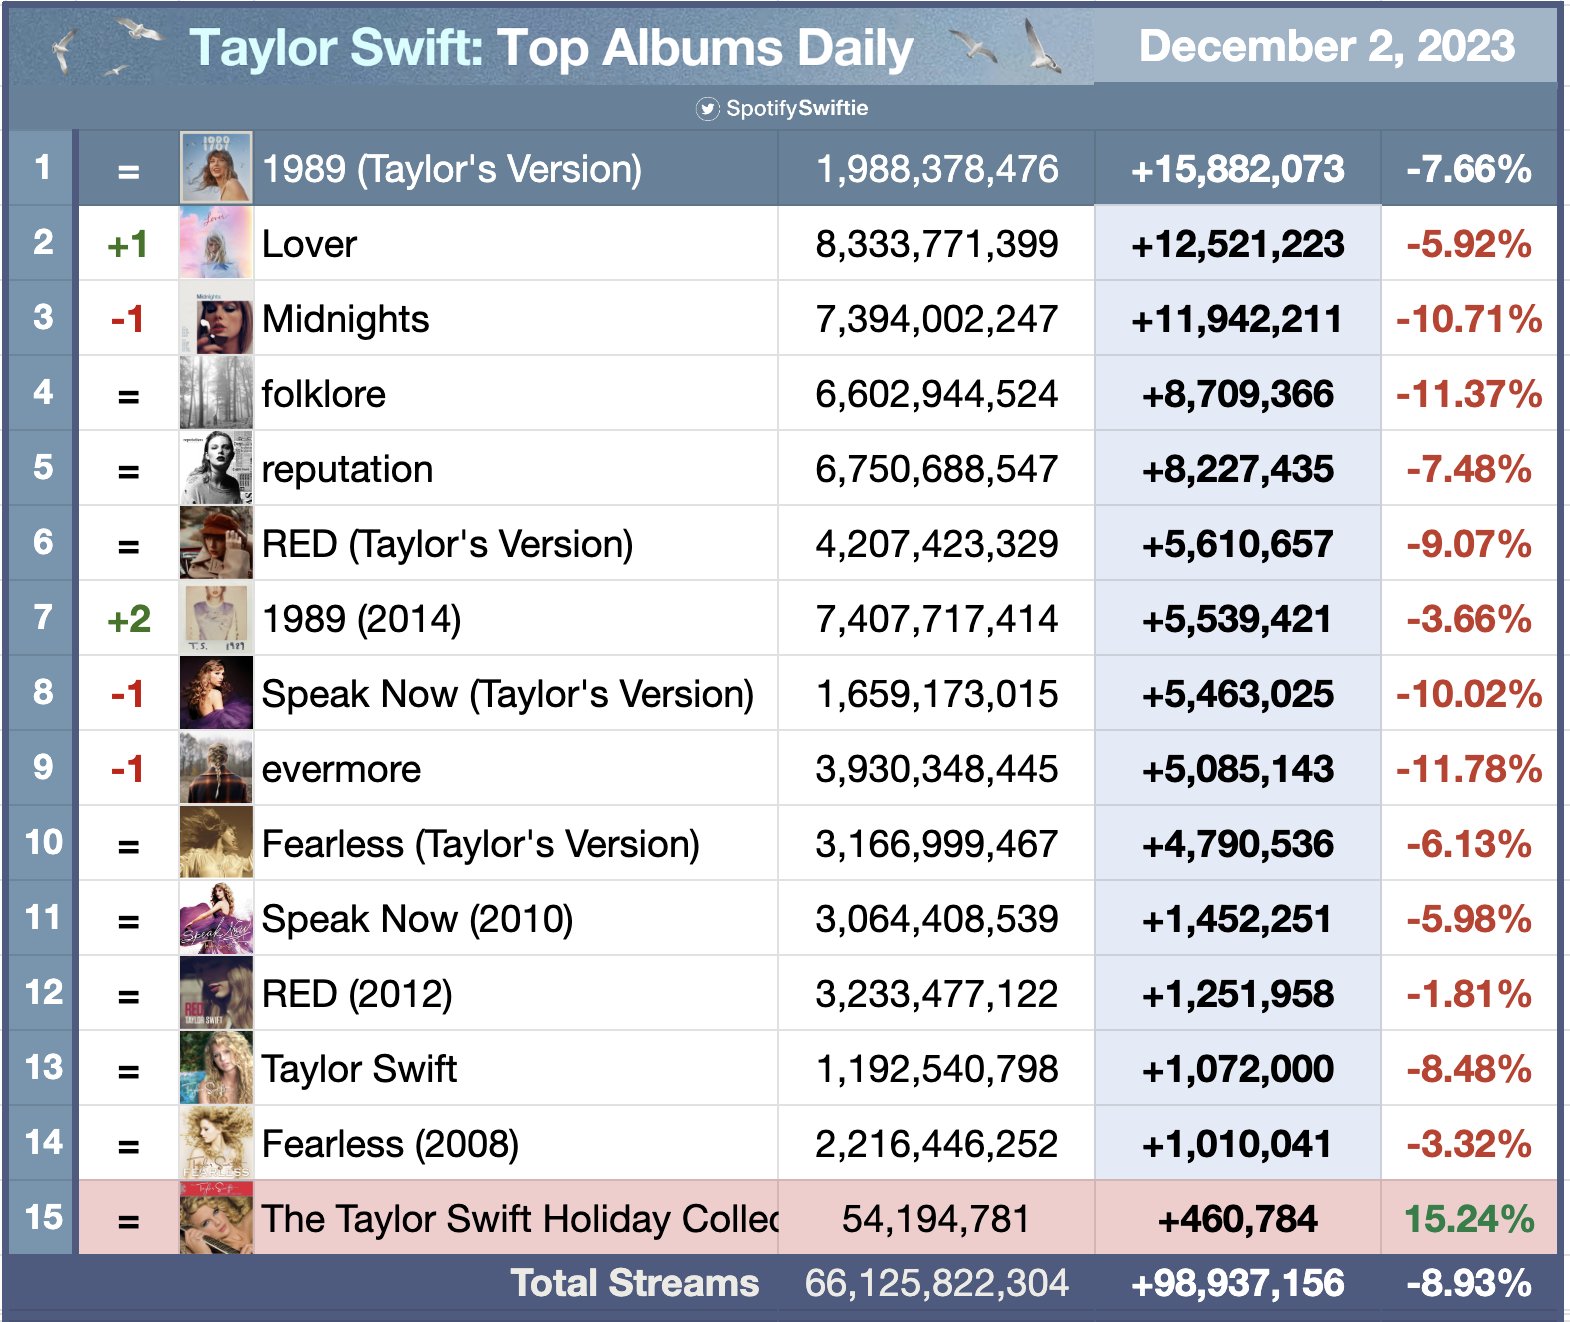The width and height of the screenshot is (1570, 1322).
Task: Select Lover's total 8,333,771,399
Action: pyautogui.click(x=937, y=244)
